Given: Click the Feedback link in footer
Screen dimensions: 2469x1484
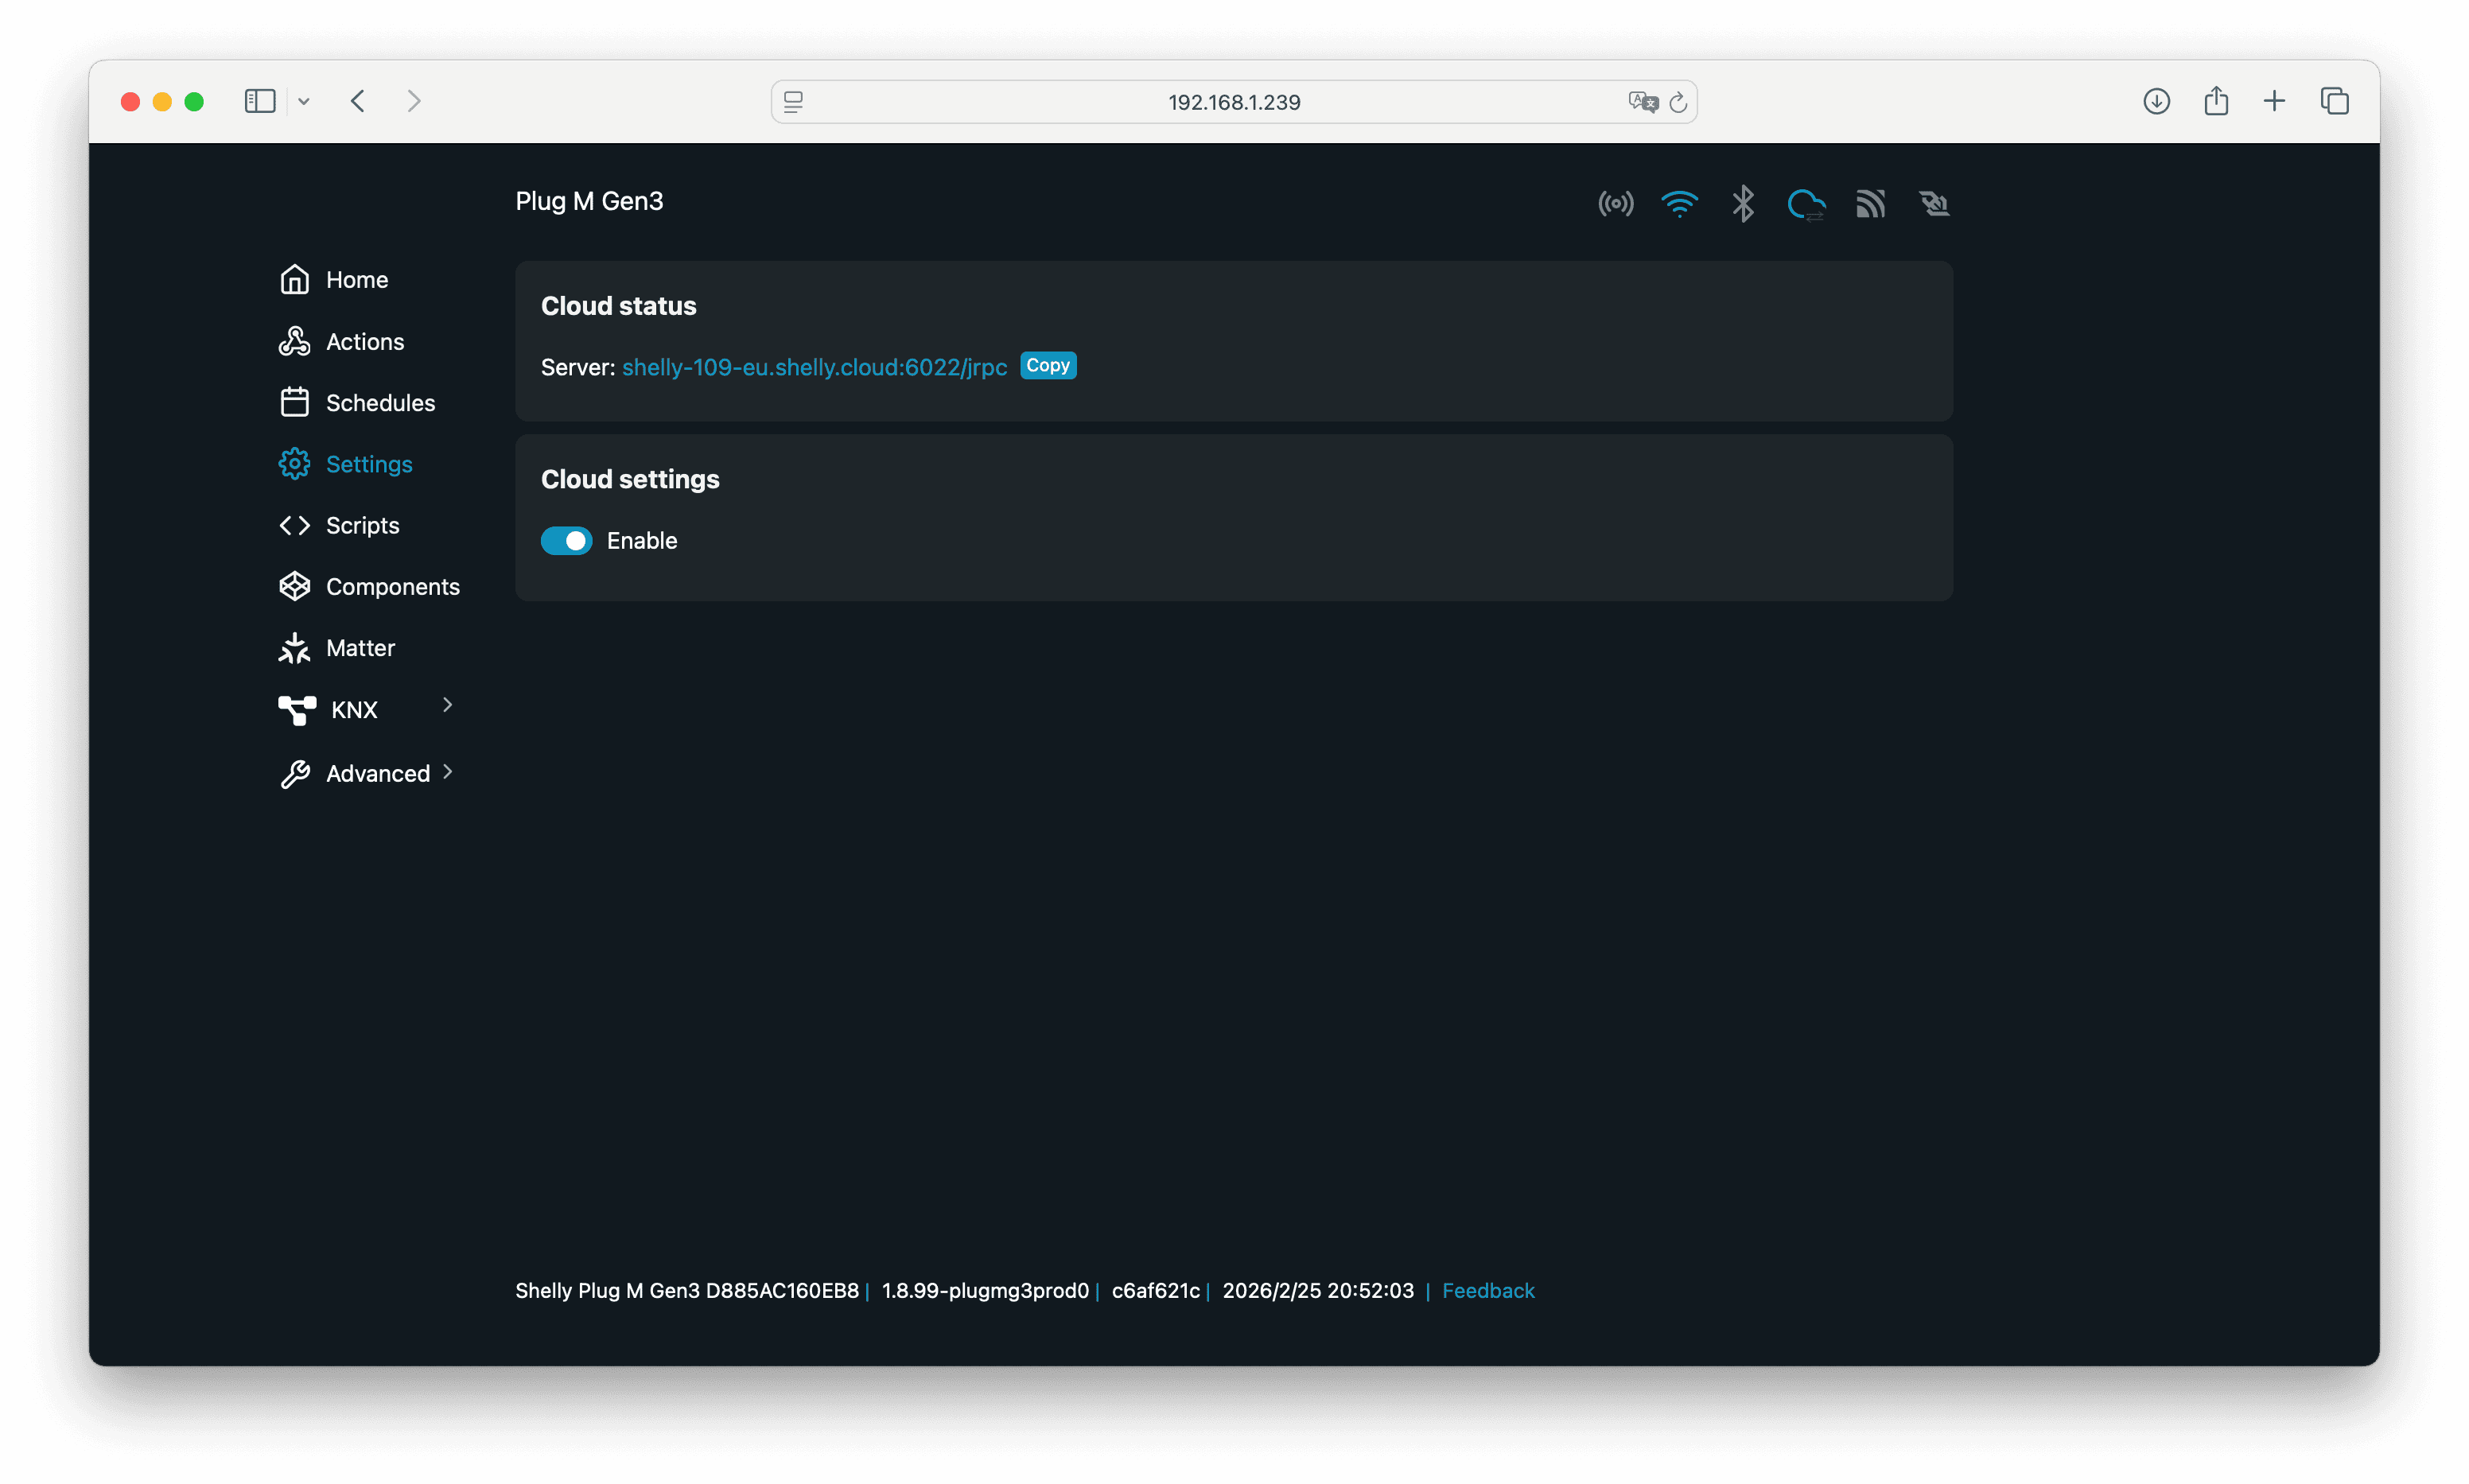Looking at the screenshot, I should click(1487, 1291).
